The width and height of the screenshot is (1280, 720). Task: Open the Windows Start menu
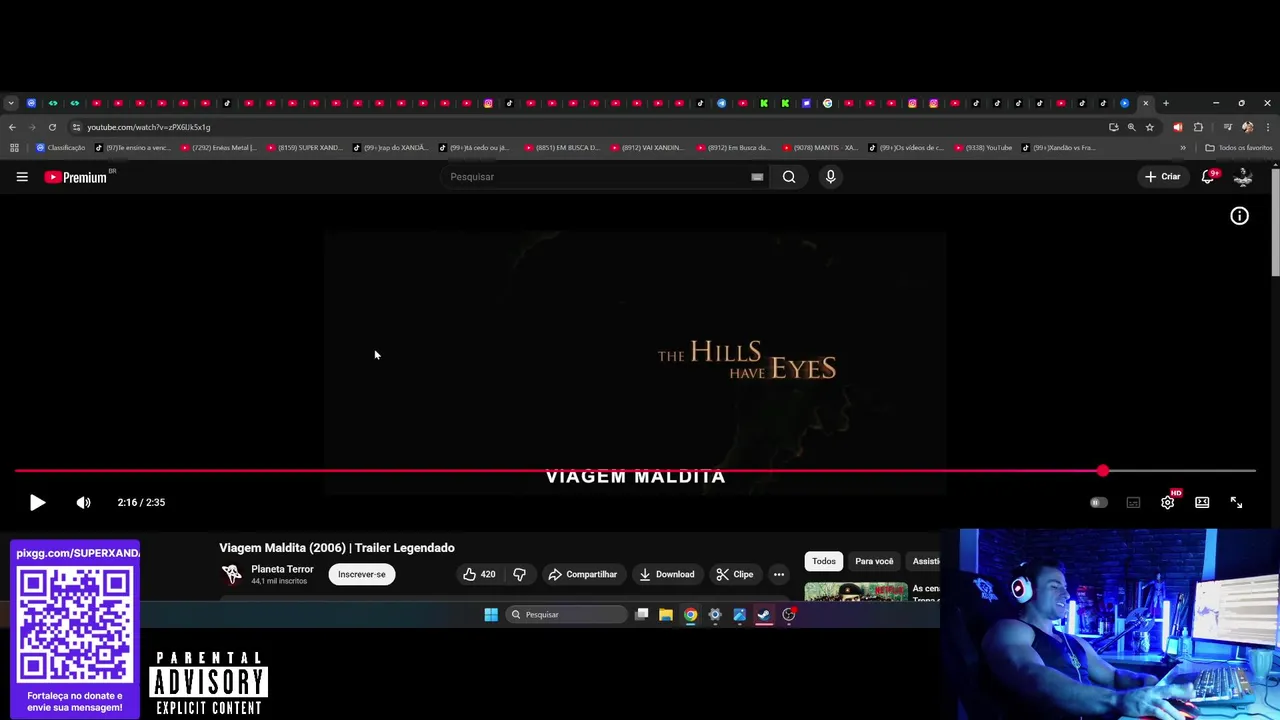point(491,615)
